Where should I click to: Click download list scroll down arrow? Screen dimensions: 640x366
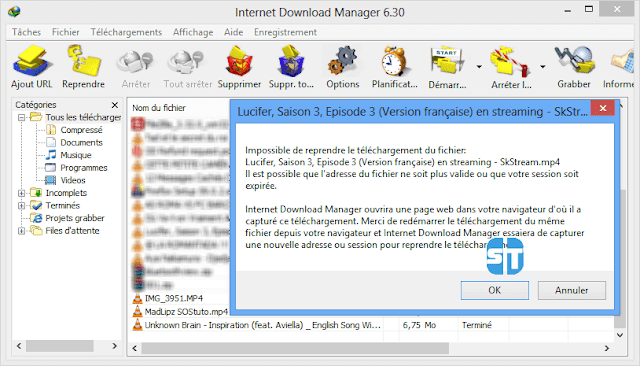(x=620, y=335)
